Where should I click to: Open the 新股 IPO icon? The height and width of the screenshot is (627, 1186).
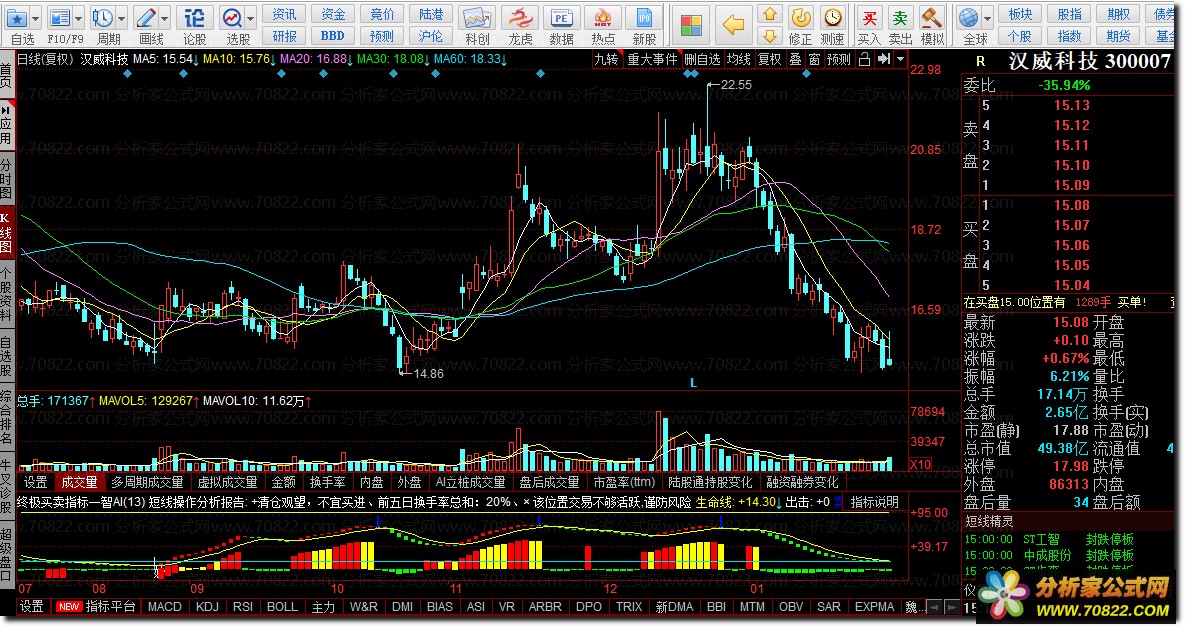pyautogui.click(x=644, y=18)
